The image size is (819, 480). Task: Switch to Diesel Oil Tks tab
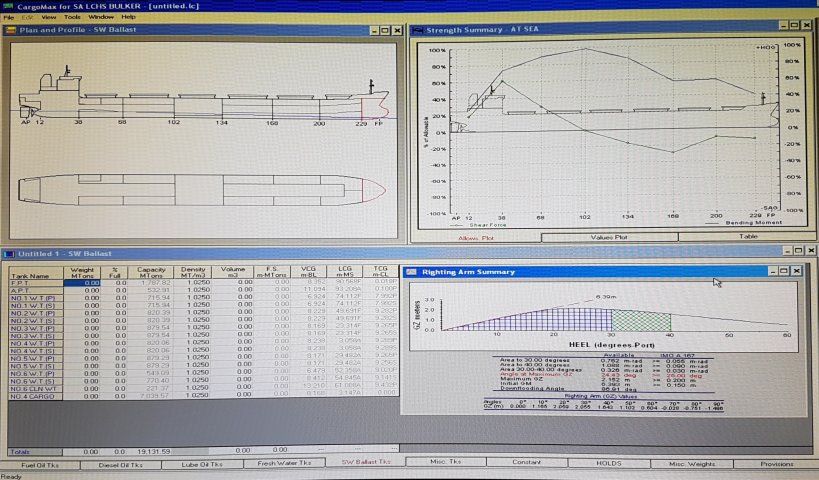(121, 465)
